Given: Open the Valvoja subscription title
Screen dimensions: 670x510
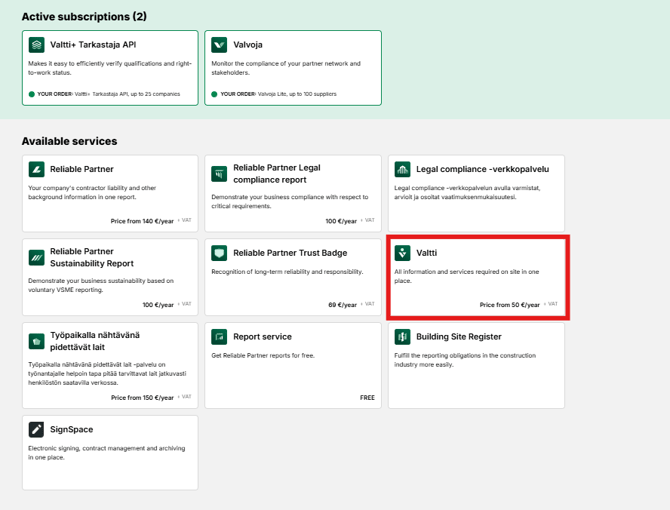Looking at the screenshot, I should (248, 45).
